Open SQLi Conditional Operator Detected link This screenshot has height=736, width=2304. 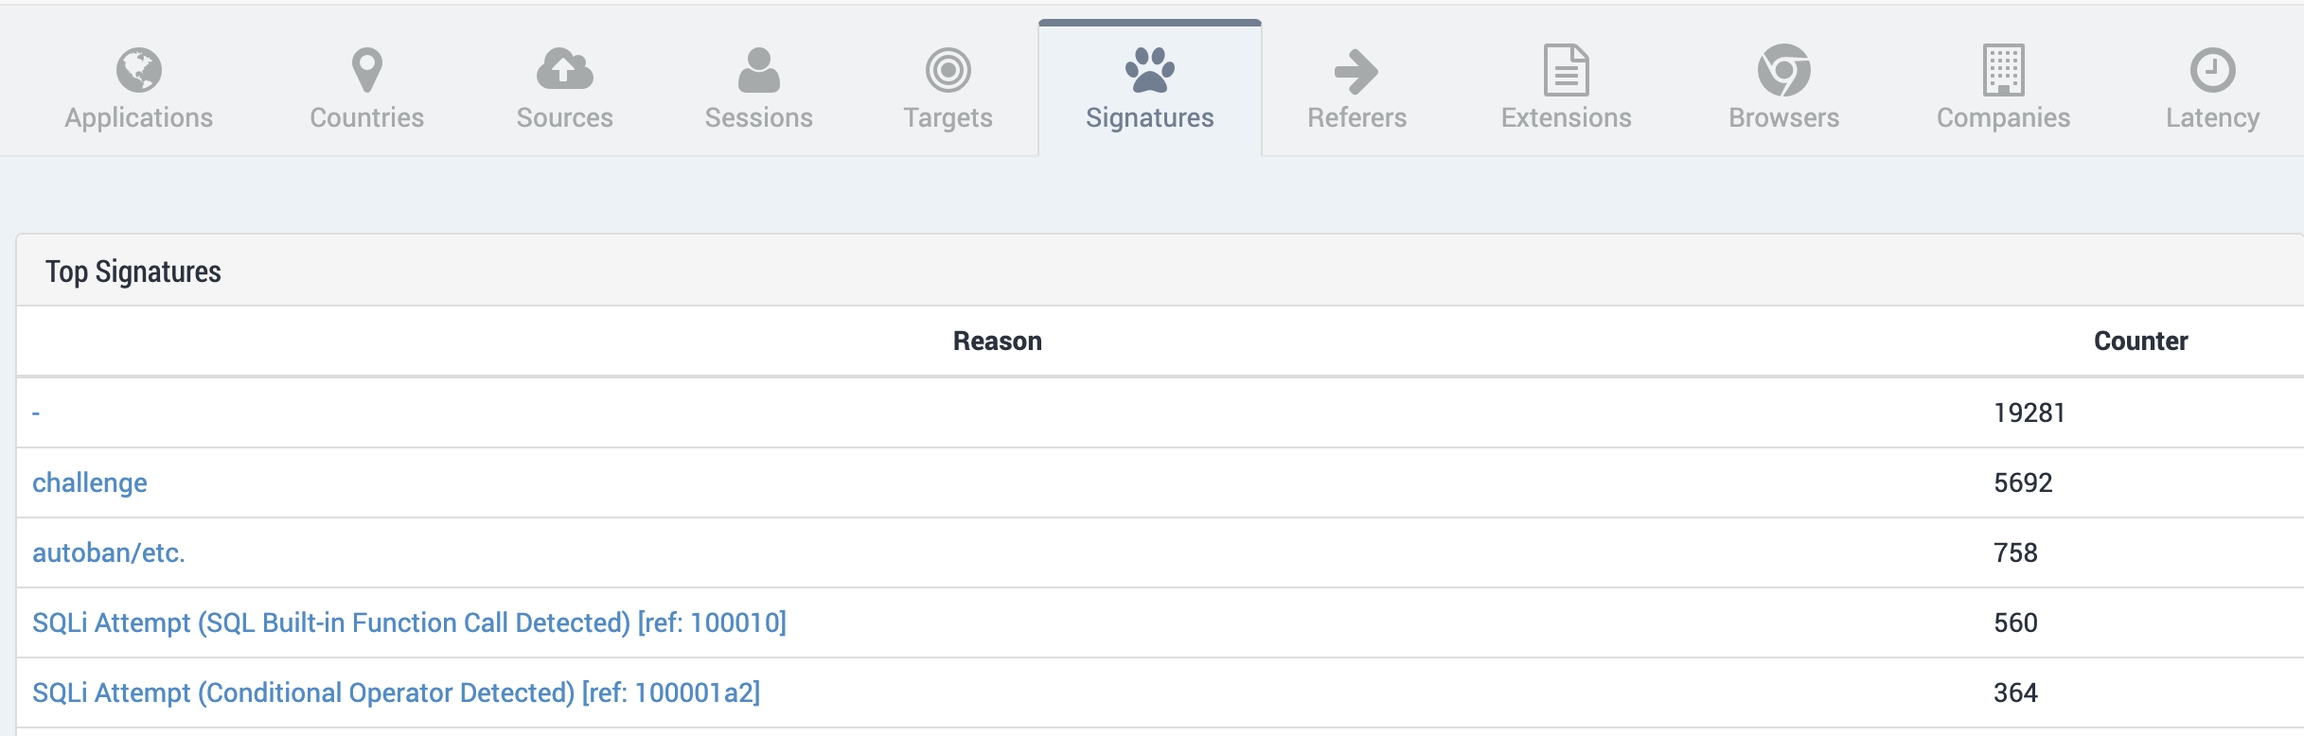[x=396, y=693]
